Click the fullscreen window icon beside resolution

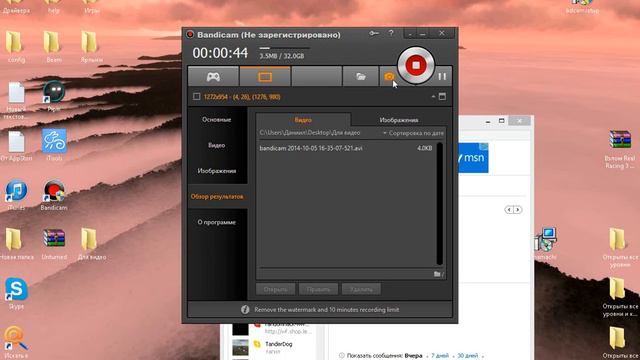442,97
